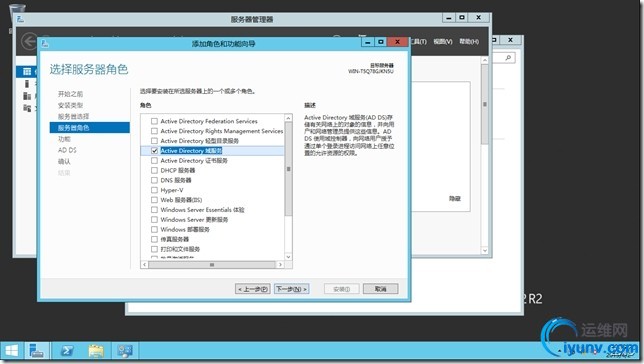The width and height of the screenshot is (644, 364).
Task: Maximize the add roles wizard window
Action: pyautogui.click(x=381, y=42)
